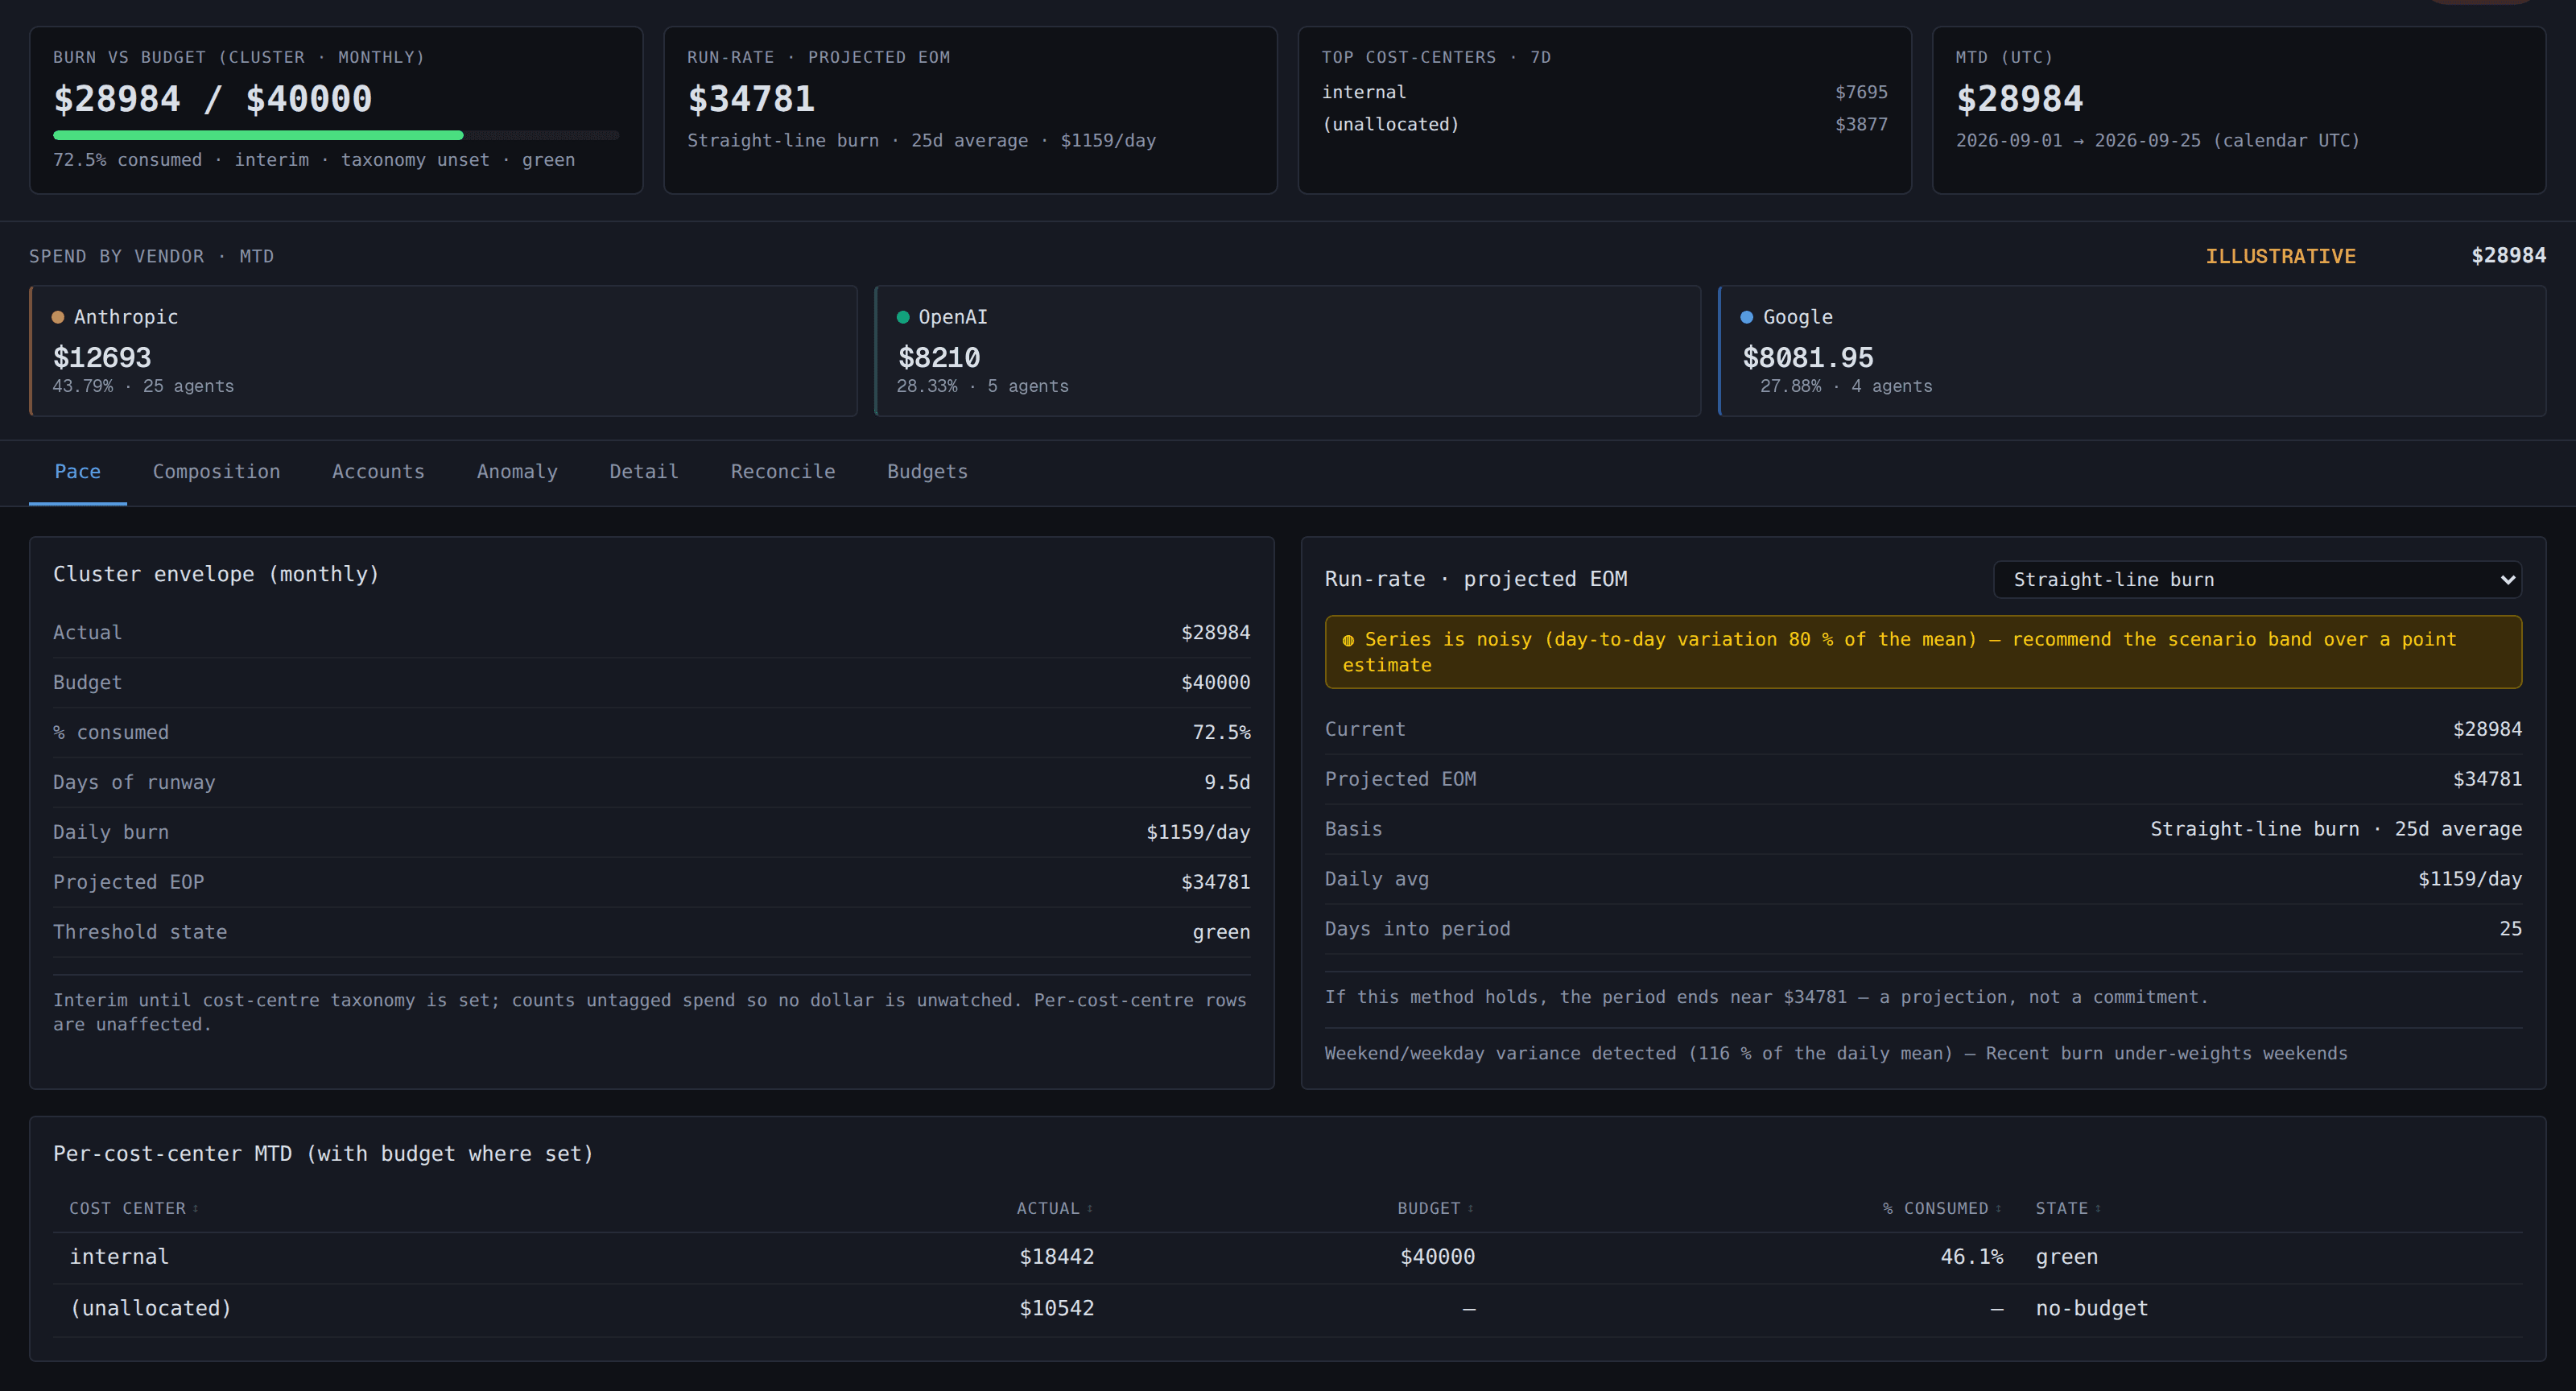This screenshot has width=2576, height=1391.
Task: Click the Projected EOP $34781 row
Action: tap(651, 882)
